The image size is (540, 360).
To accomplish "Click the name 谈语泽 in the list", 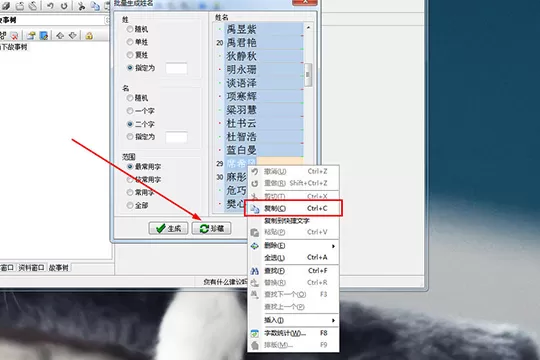I will coord(241,83).
